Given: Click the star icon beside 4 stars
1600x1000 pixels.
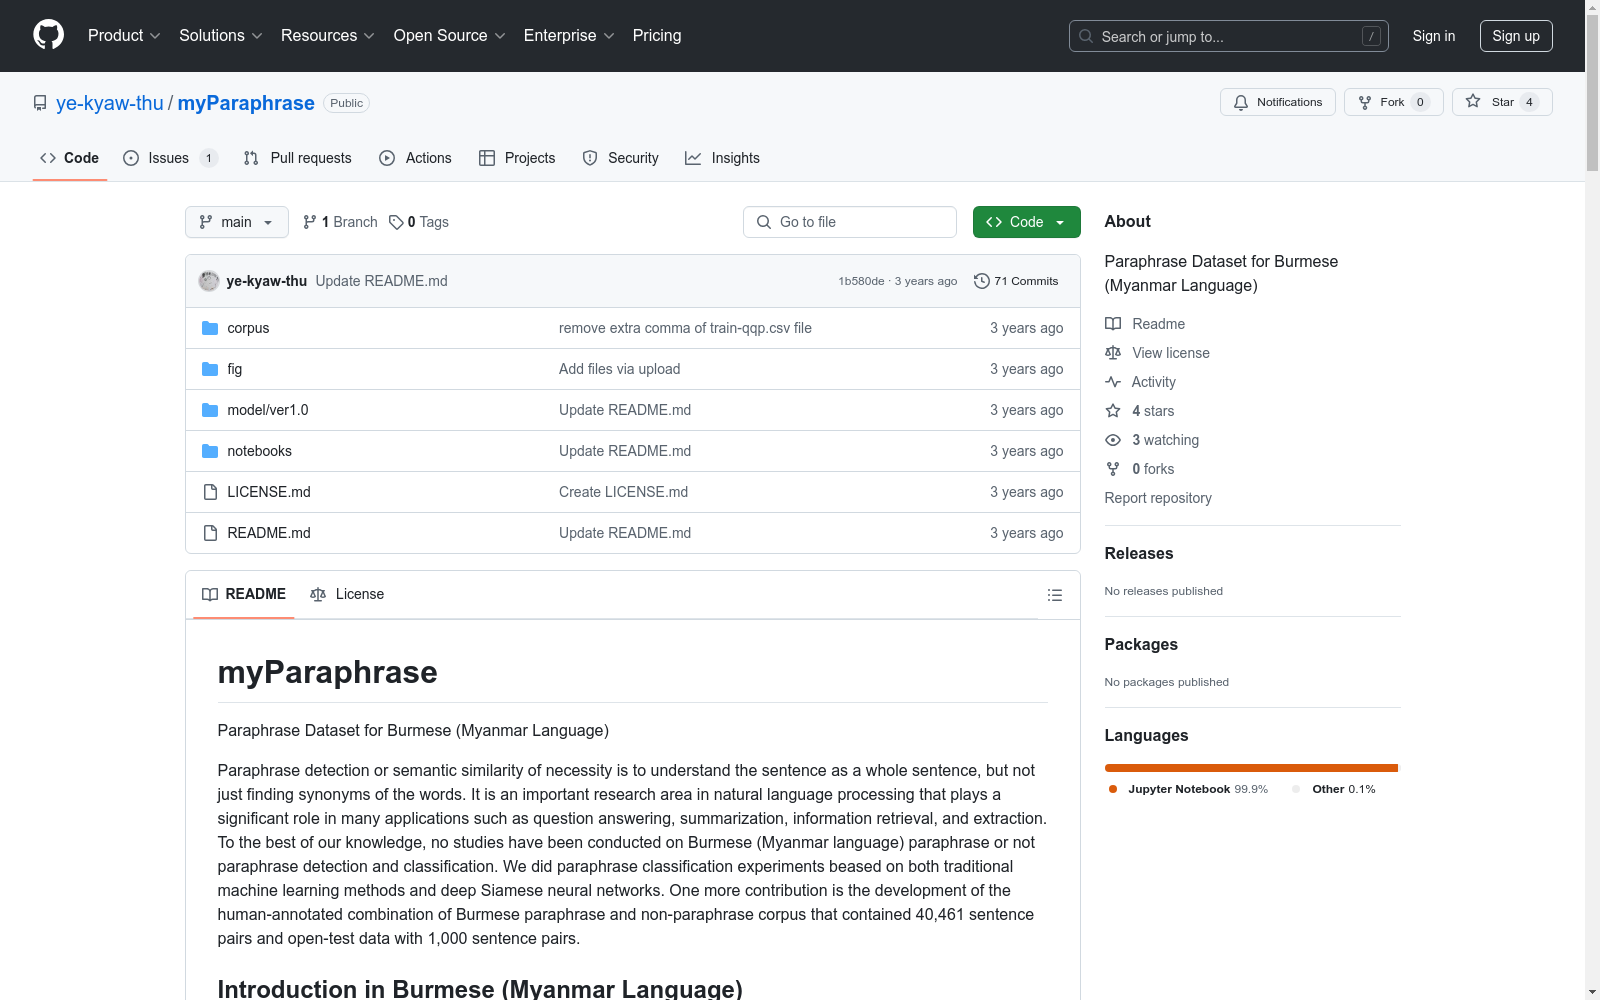Looking at the screenshot, I should tap(1113, 411).
